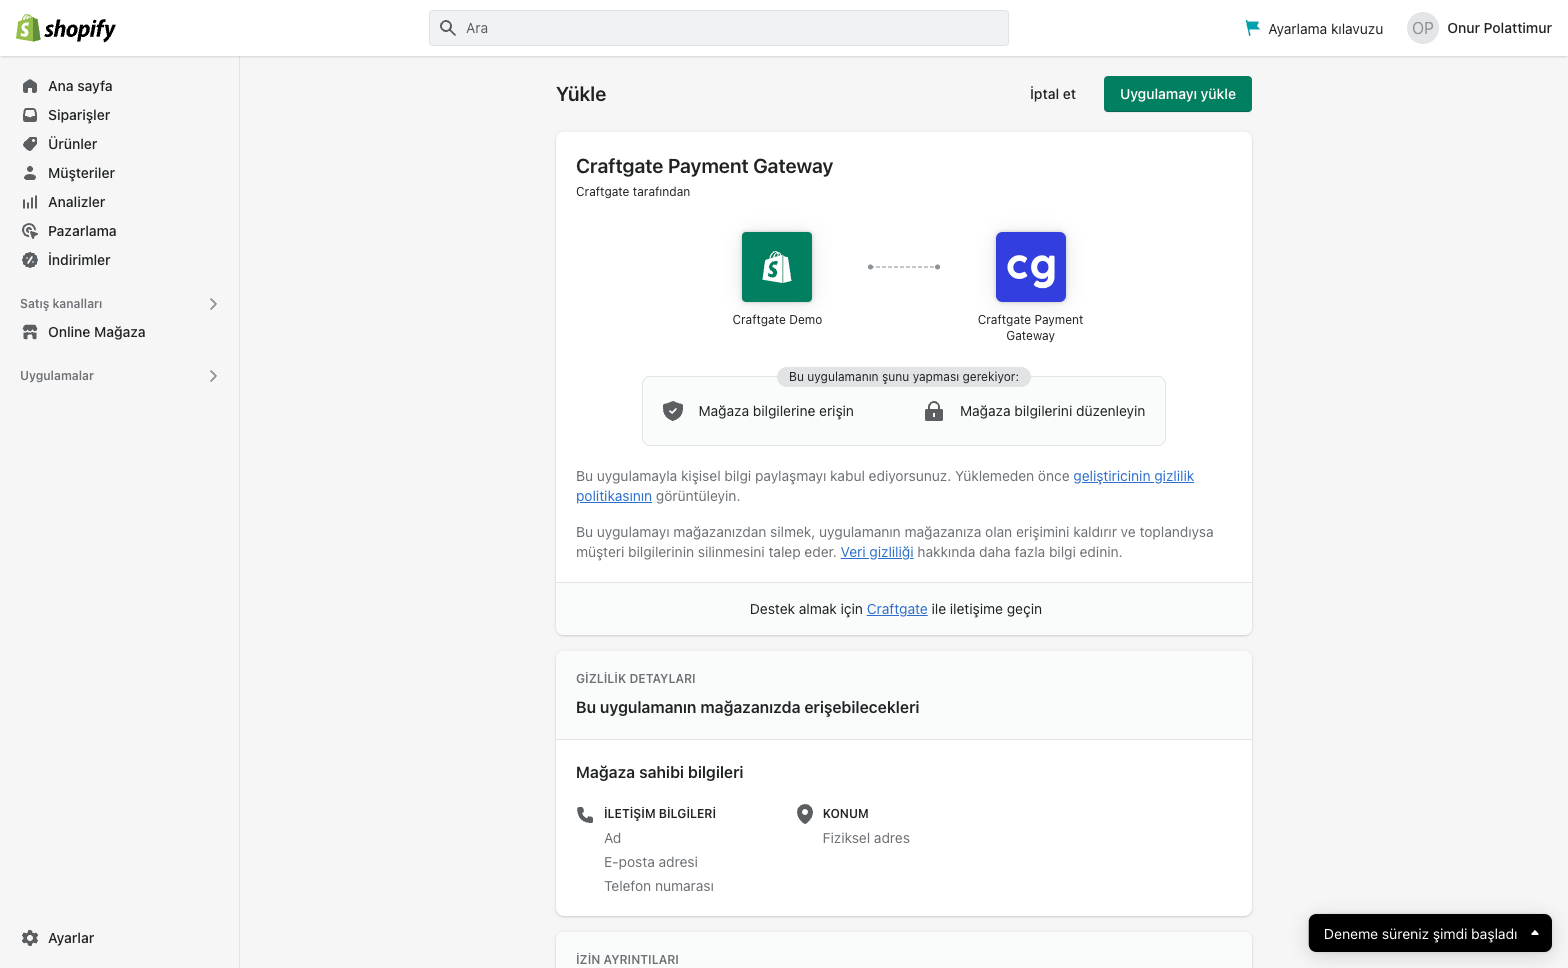
Task: Click the Uygulamayı yükle button
Action: click(1178, 94)
